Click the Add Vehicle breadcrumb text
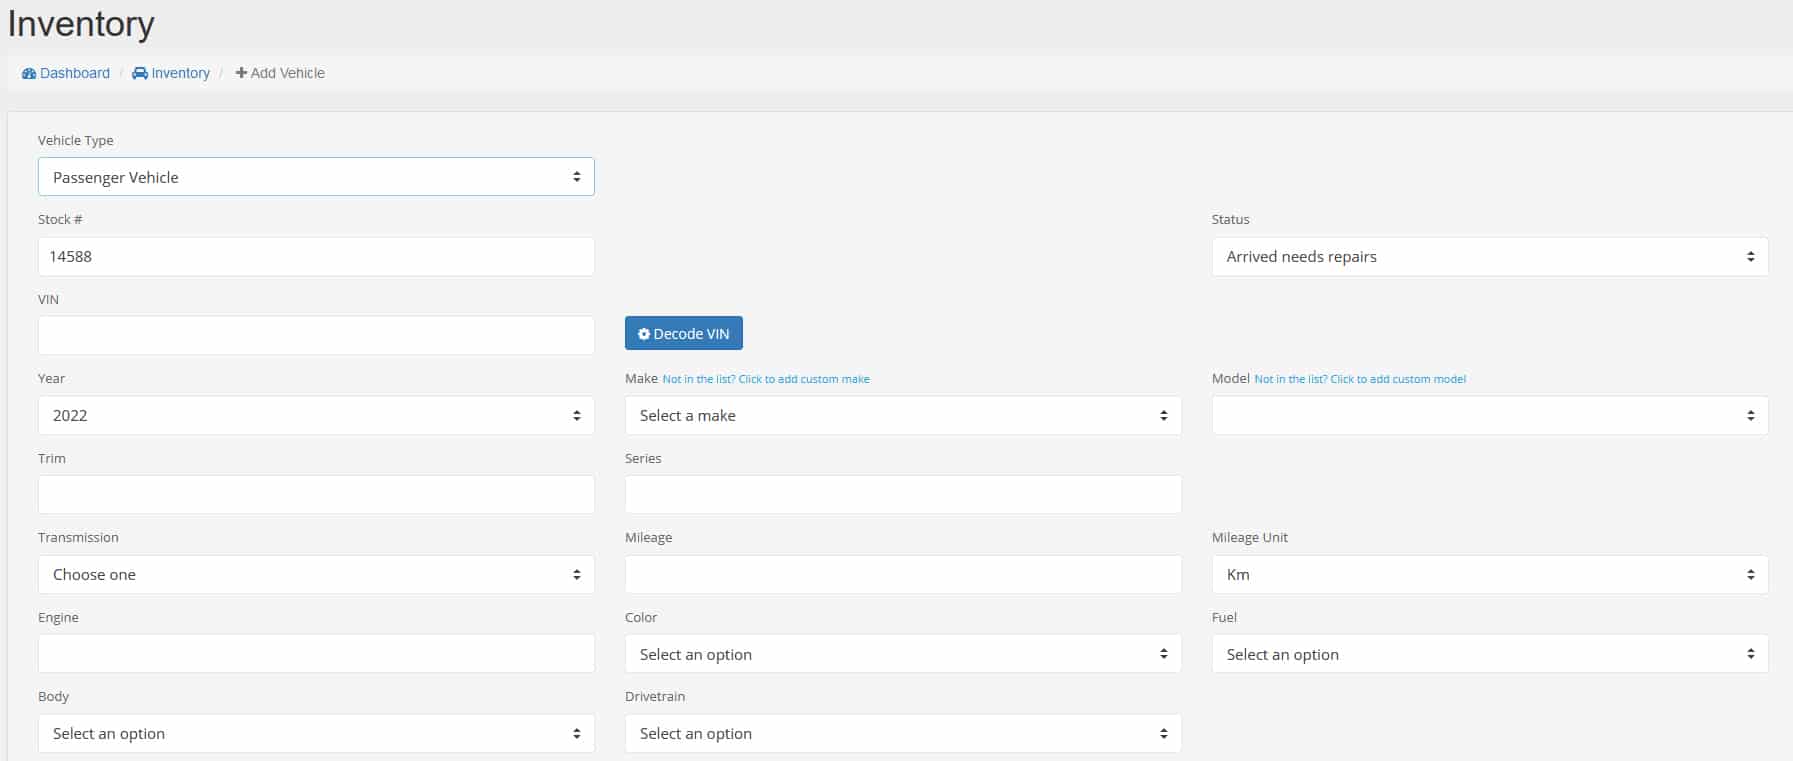The height and width of the screenshot is (761, 1793). [x=280, y=73]
